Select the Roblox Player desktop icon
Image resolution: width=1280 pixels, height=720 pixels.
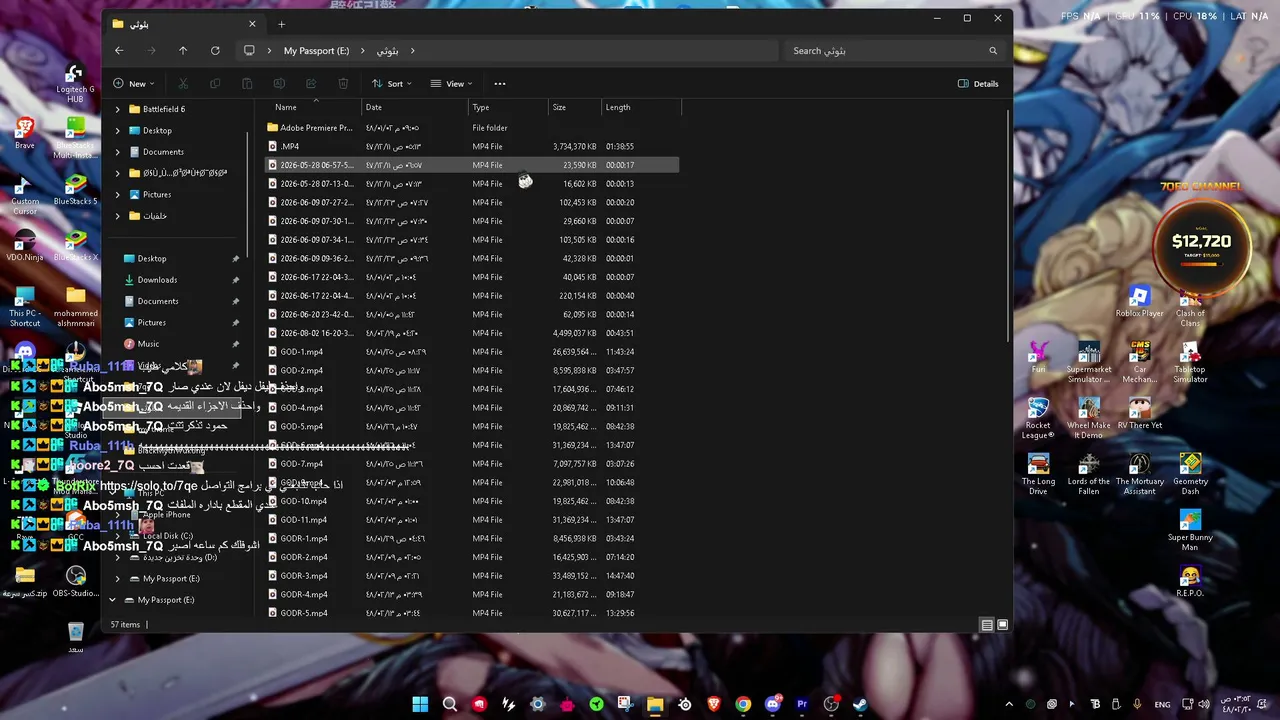coord(1139,302)
